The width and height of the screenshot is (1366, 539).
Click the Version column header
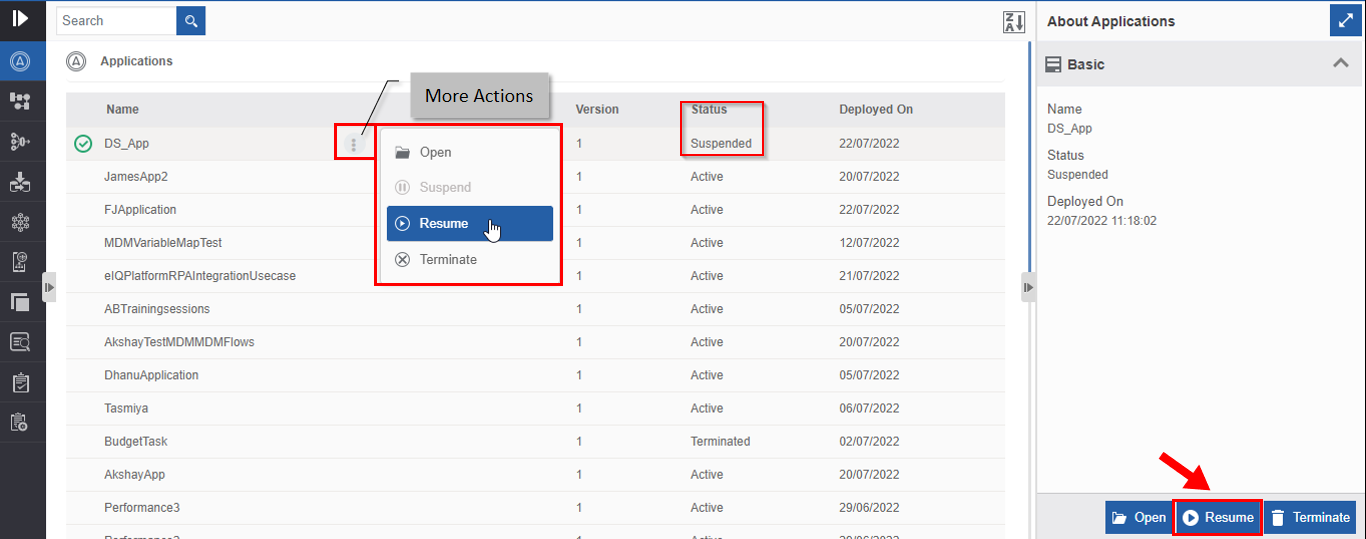point(597,109)
